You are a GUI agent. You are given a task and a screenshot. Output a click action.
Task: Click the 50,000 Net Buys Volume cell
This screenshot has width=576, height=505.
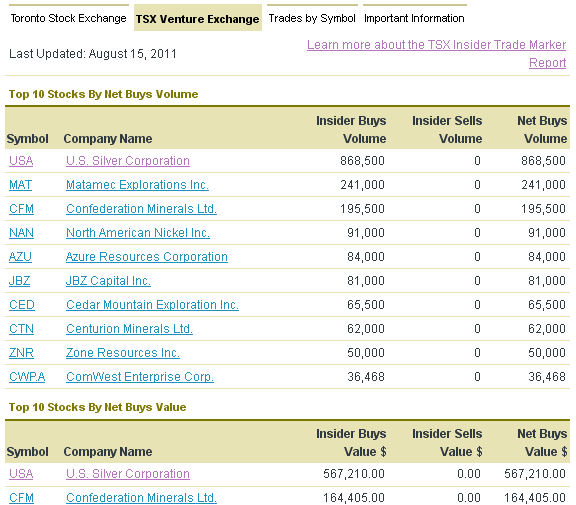point(547,353)
